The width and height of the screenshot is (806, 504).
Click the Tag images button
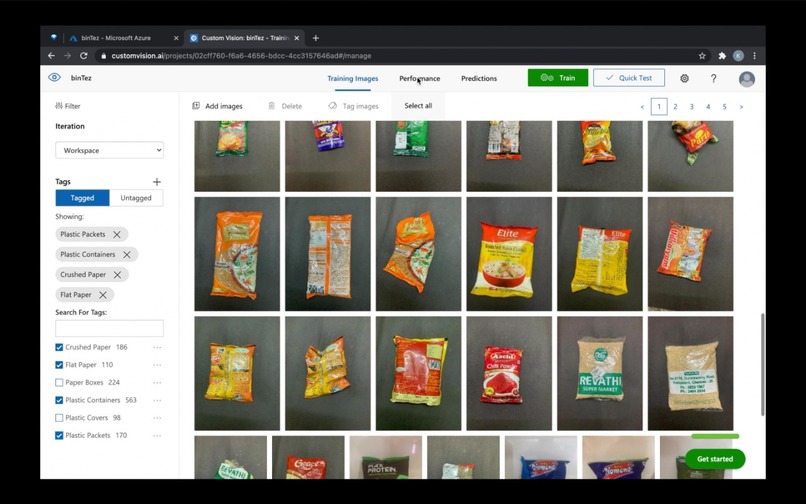(353, 106)
